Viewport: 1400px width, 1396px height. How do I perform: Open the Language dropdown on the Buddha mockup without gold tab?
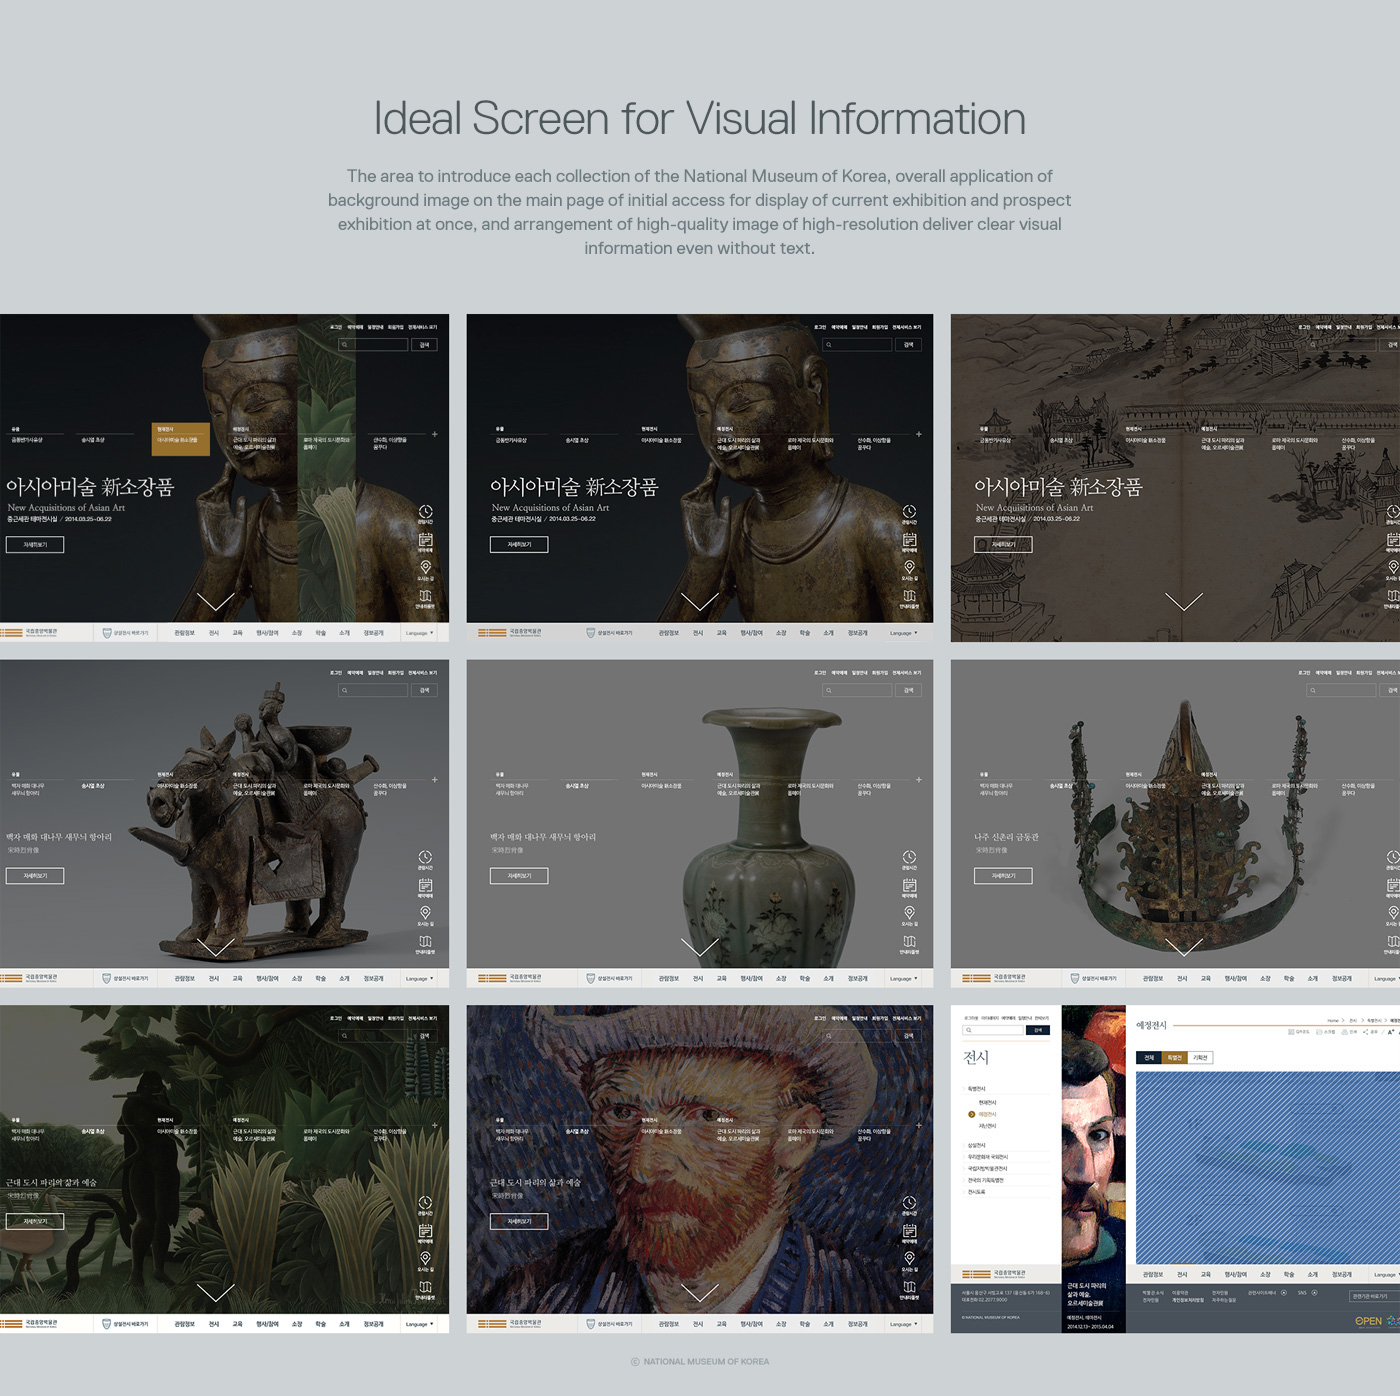(x=903, y=633)
